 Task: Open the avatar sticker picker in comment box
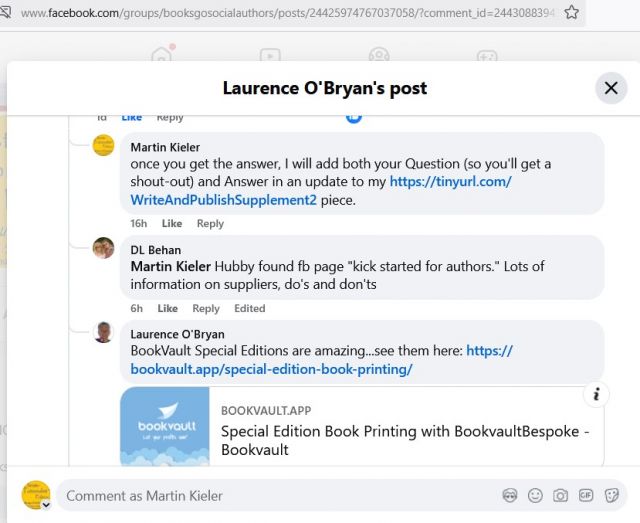tap(510, 495)
